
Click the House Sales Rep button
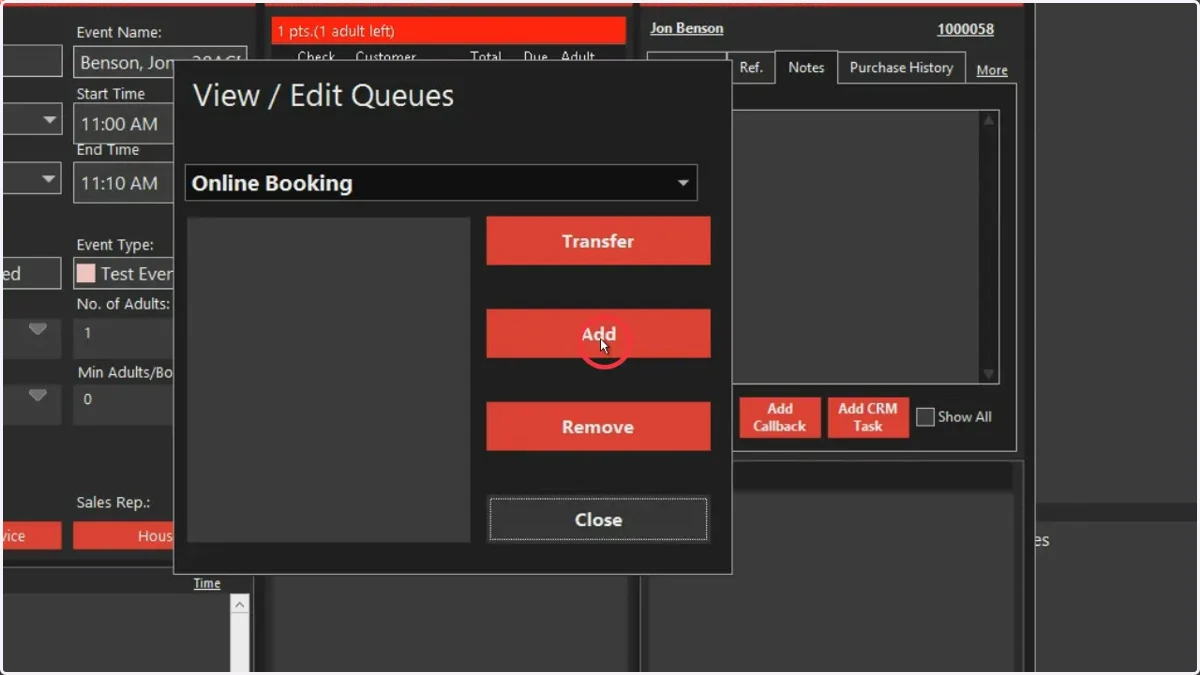[124, 536]
